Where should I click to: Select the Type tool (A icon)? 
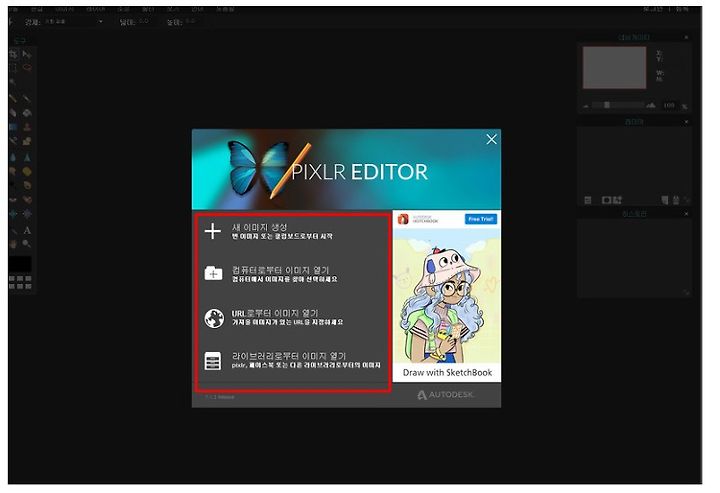(x=27, y=230)
